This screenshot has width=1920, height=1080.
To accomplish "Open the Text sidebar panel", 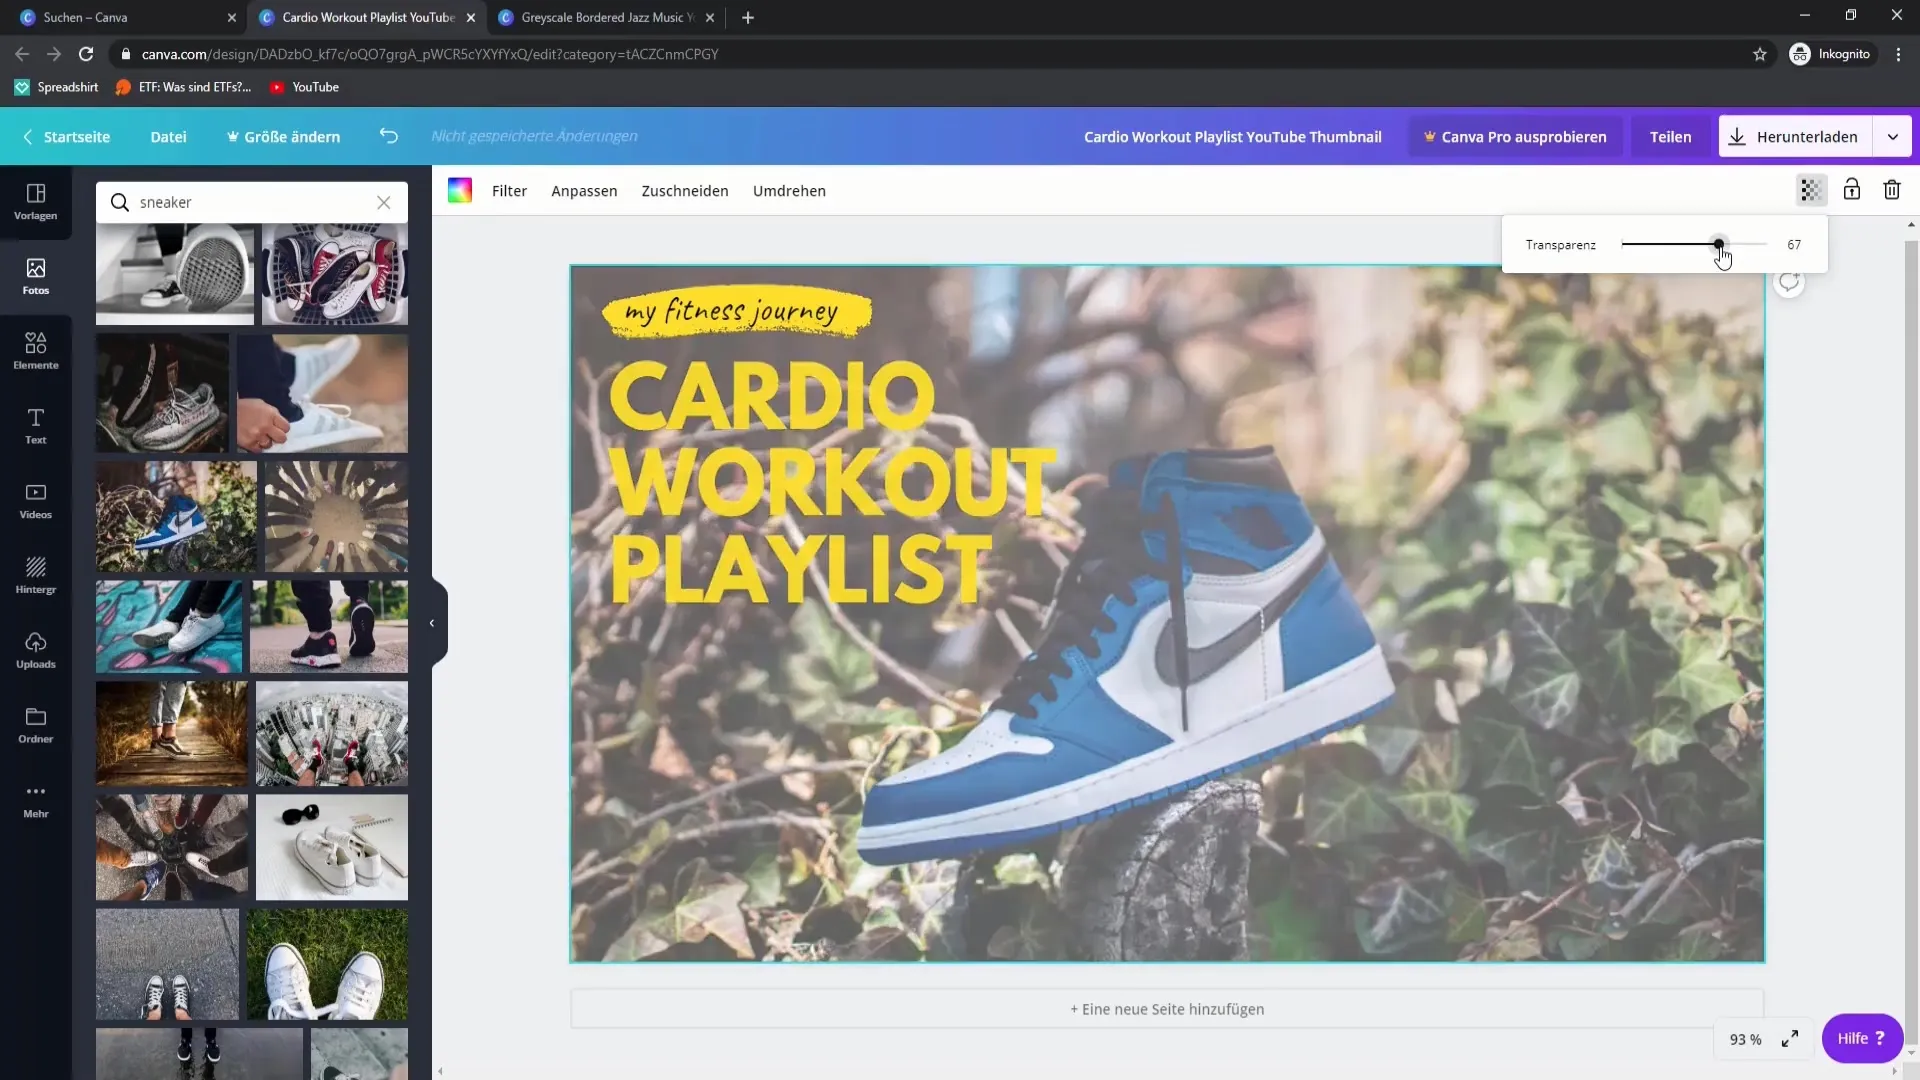I will click(x=36, y=427).
